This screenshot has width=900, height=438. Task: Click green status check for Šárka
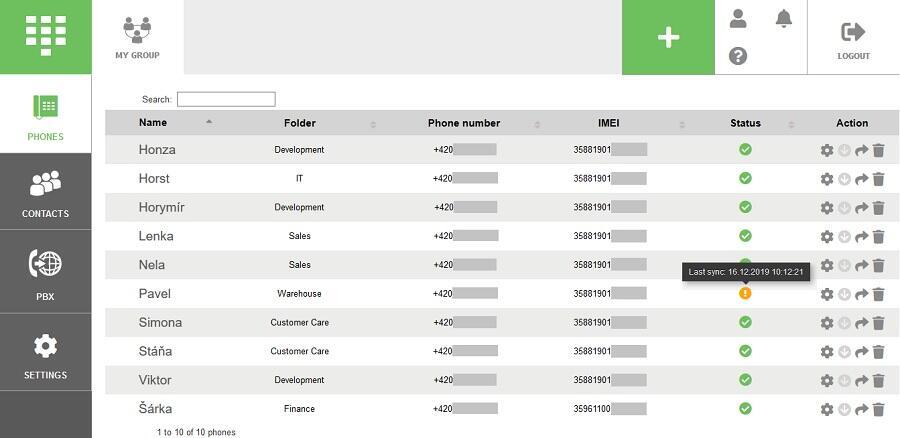745,408
